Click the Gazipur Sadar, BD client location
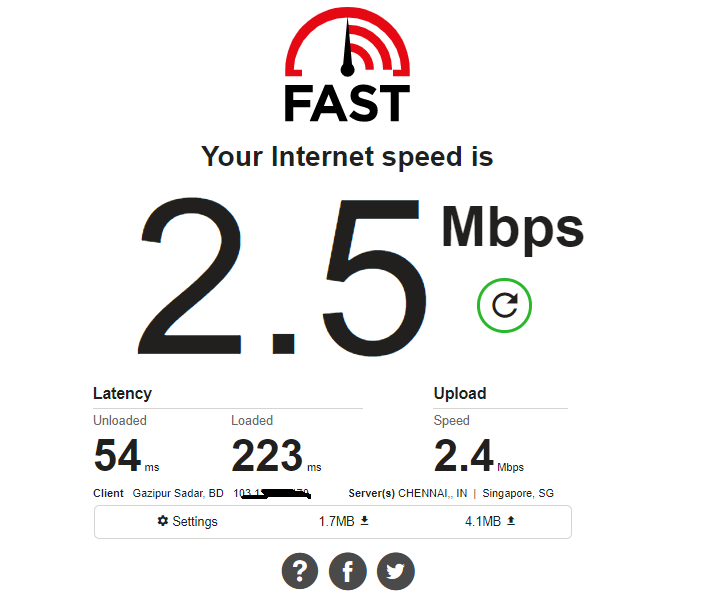Image resolution: width=713 pixels, height=601 pixels. (x=178, y=493)
